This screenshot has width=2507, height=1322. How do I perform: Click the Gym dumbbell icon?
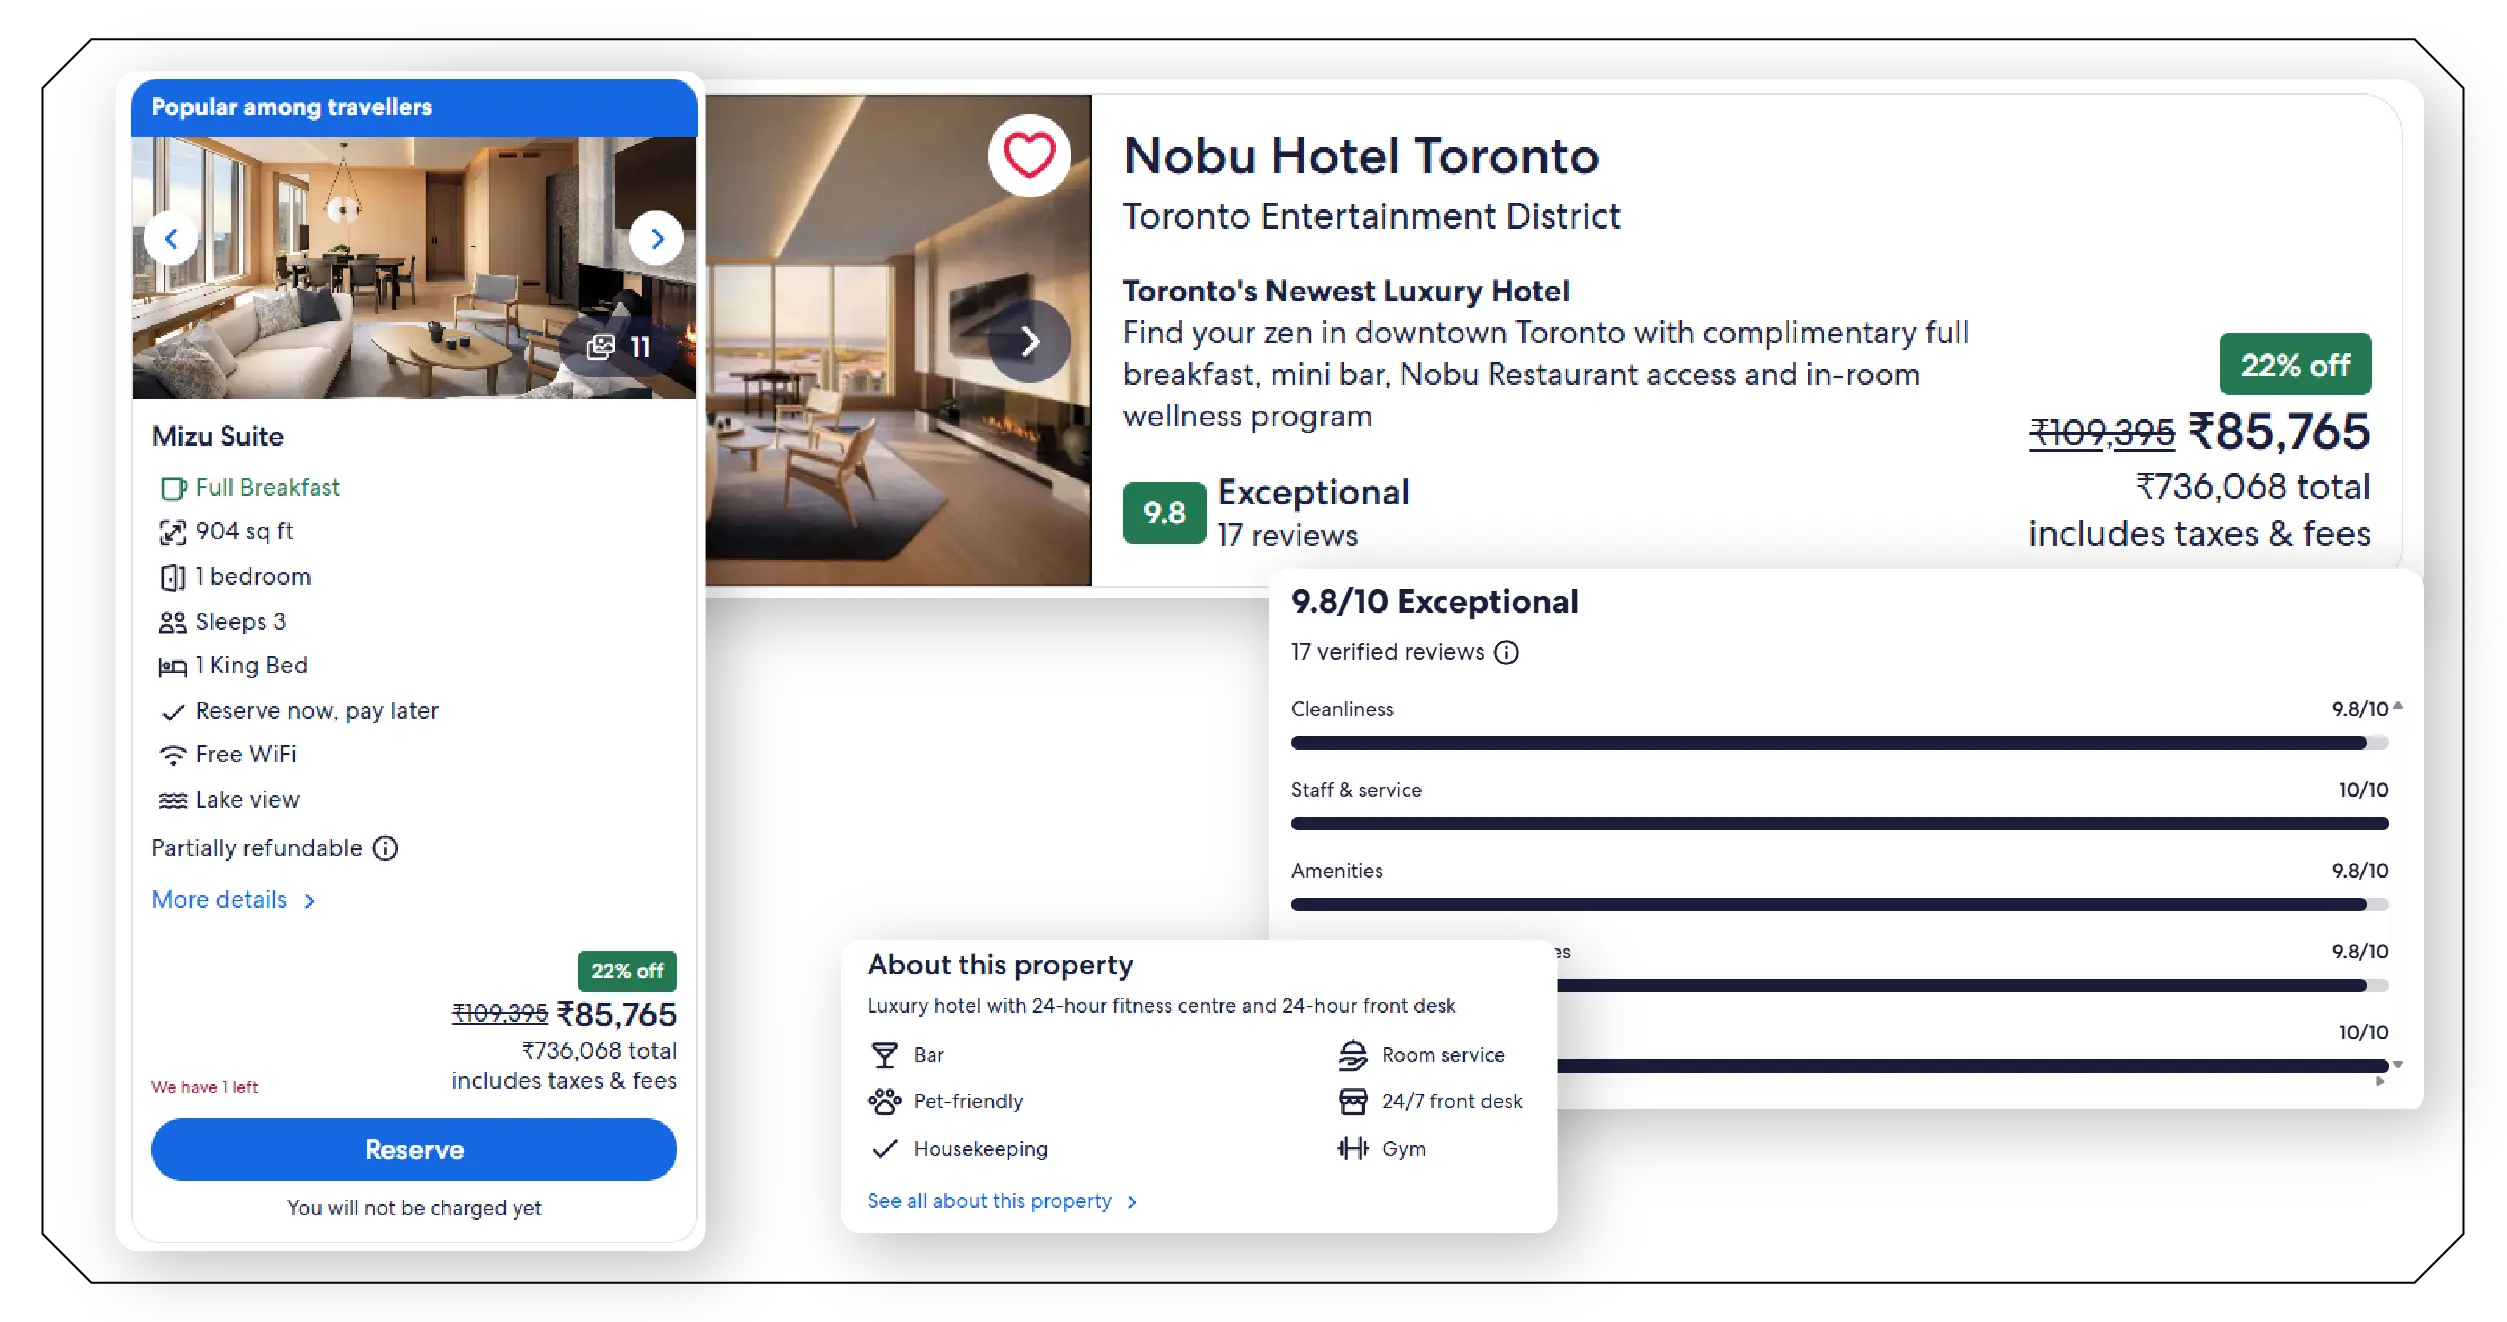point(1353,1148)
